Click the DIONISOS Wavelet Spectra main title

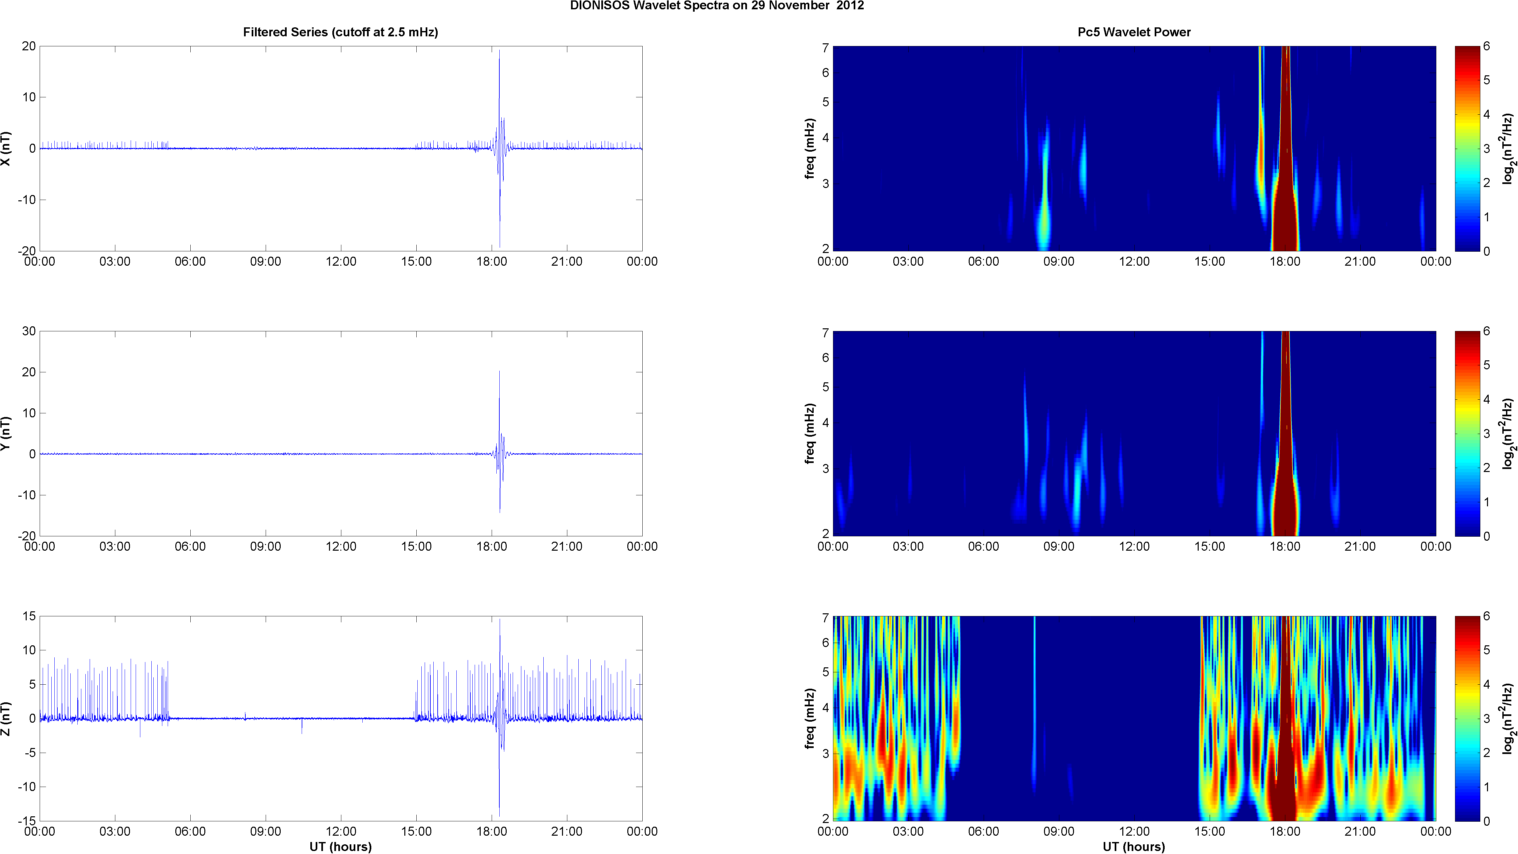[x=717, y=6]
